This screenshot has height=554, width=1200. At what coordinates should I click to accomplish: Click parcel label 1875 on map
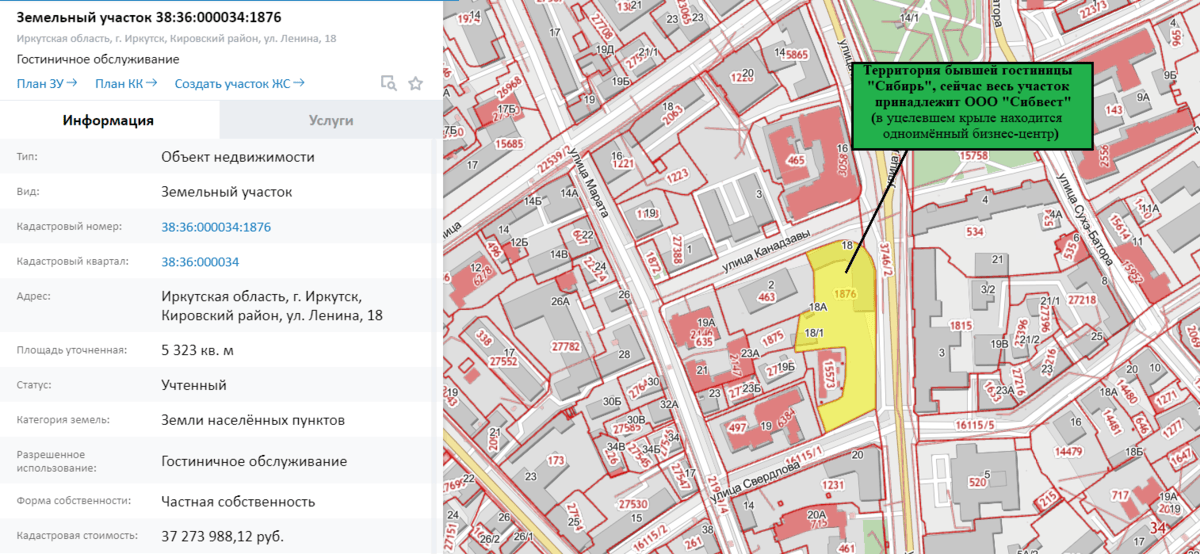pos(771,340)
